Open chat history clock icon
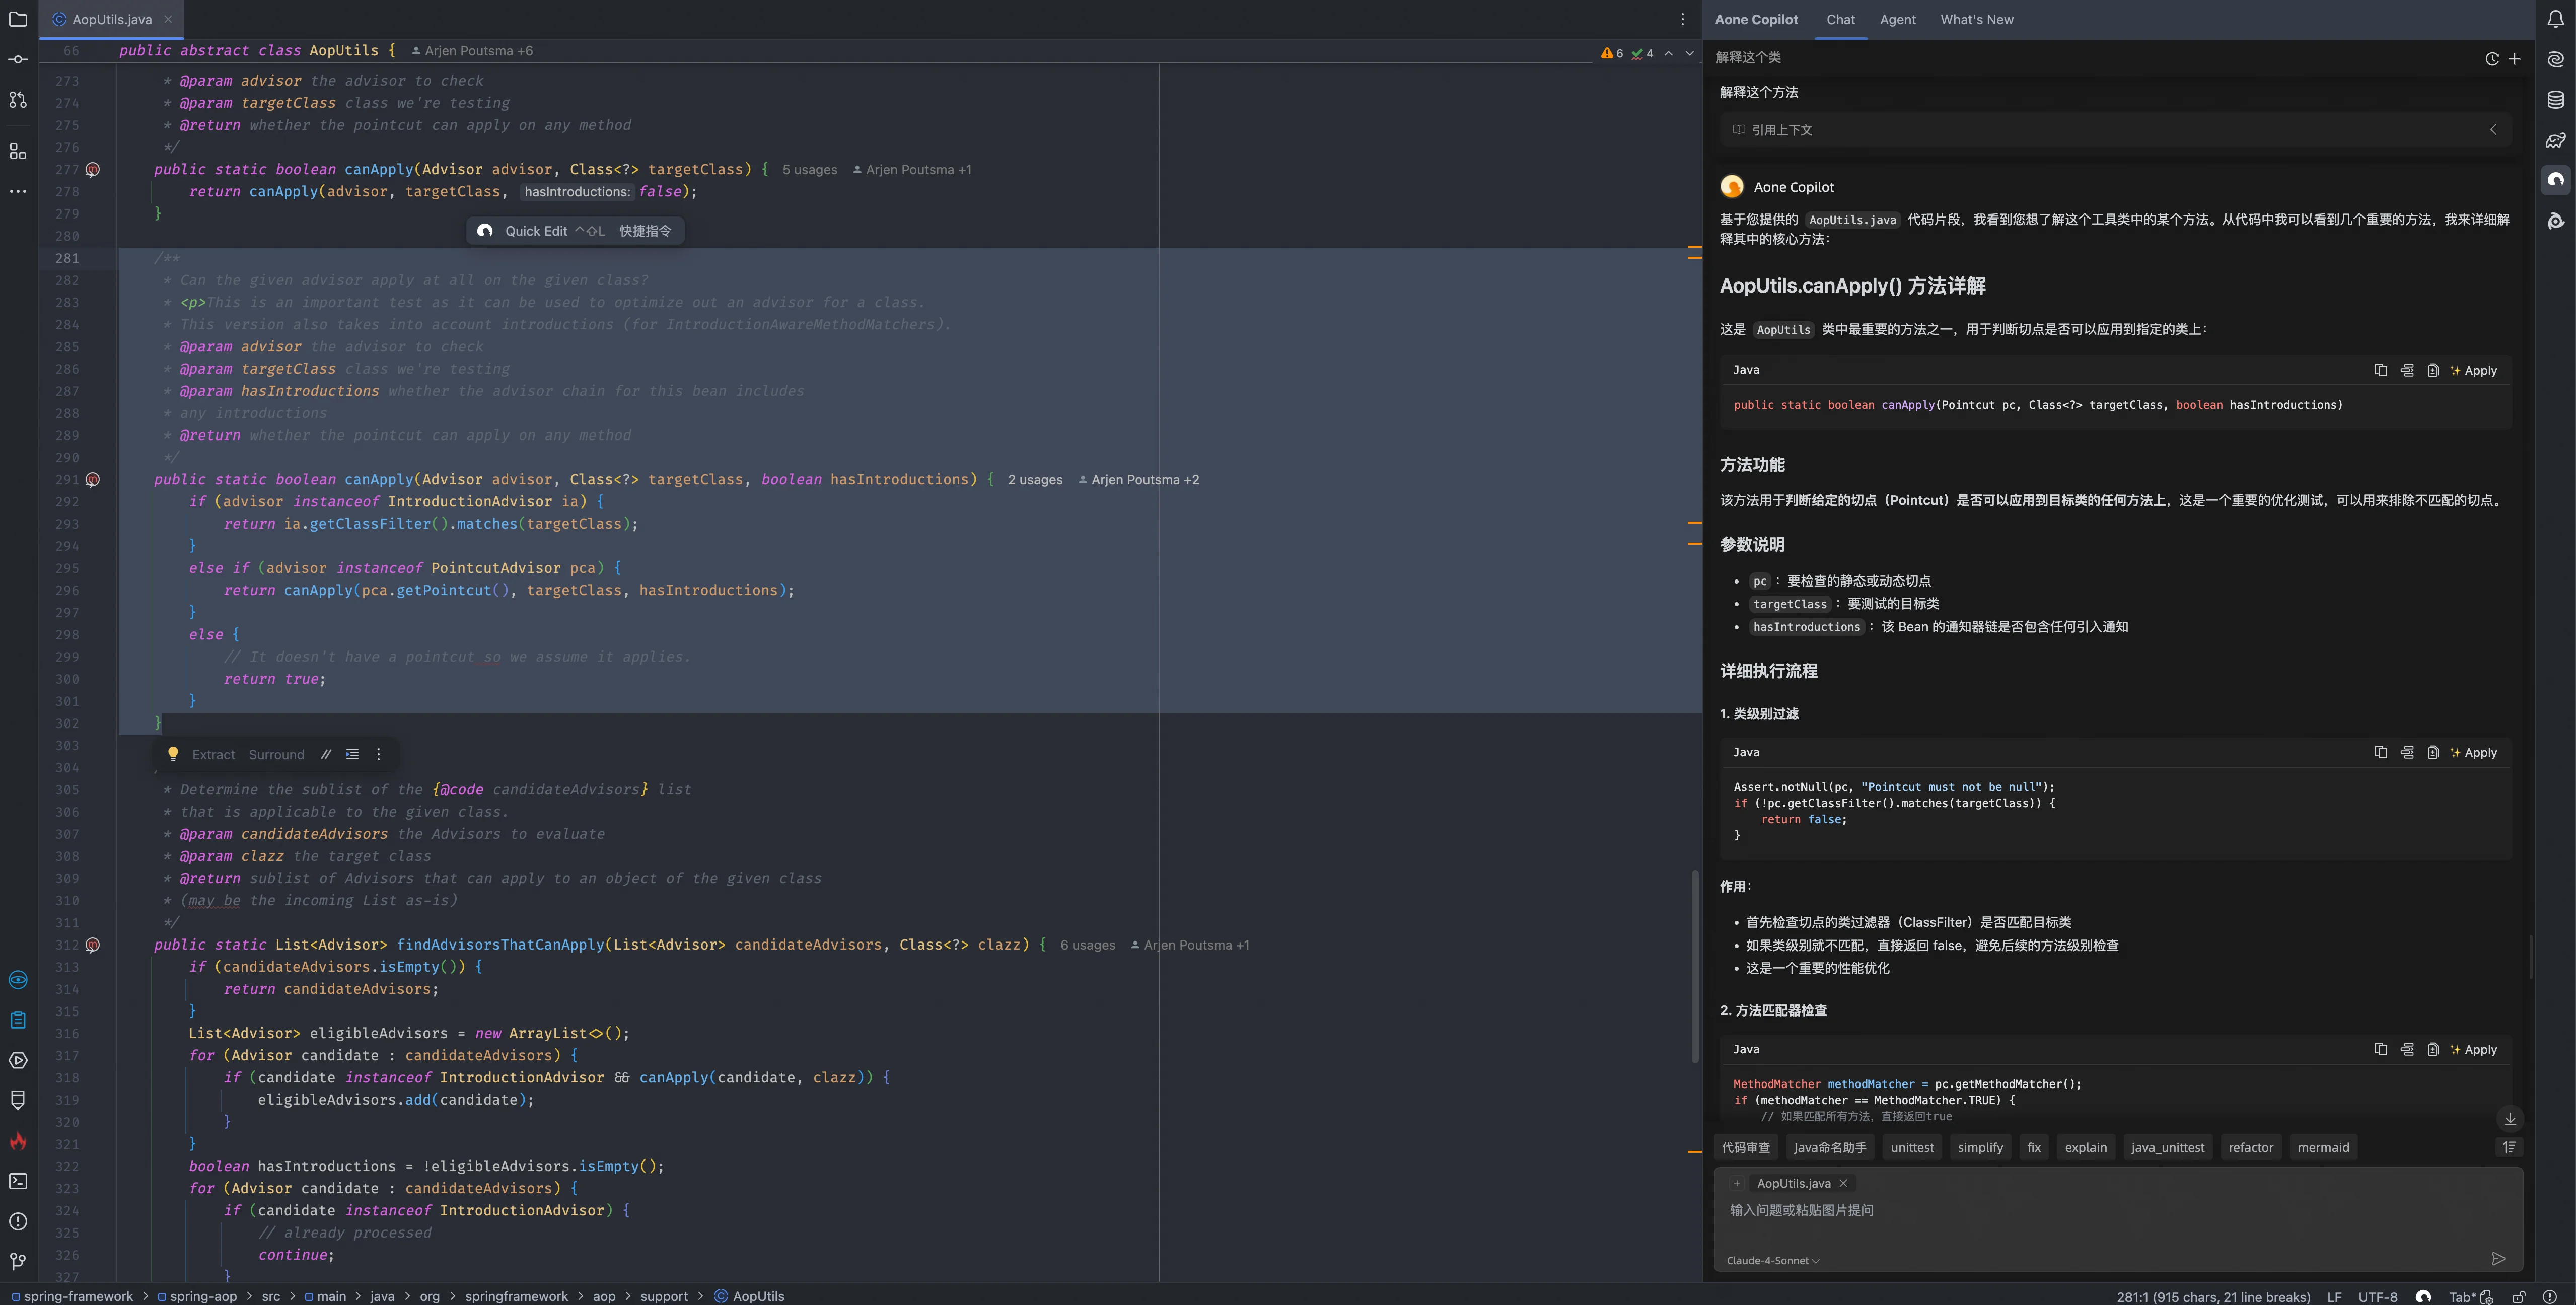This screenshot has width=2576, height=1305. pyautogui.click(x=2491, y=59)
